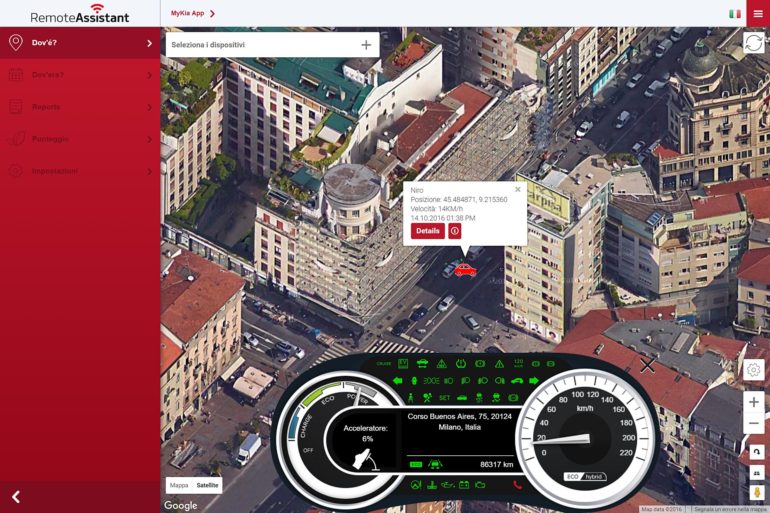Zoom in the map with plus button
The image size is (770, 513).
click(x=753, y=402)
